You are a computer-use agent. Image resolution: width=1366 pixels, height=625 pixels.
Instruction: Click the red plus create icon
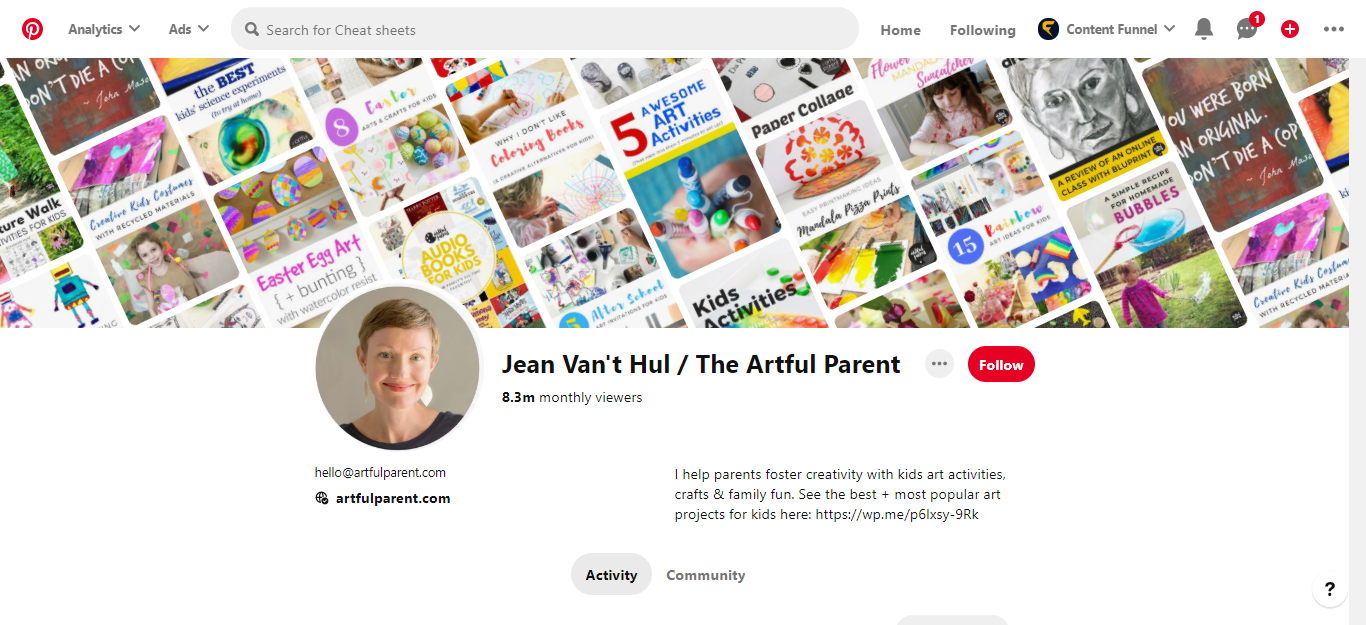click(1290, 29)
